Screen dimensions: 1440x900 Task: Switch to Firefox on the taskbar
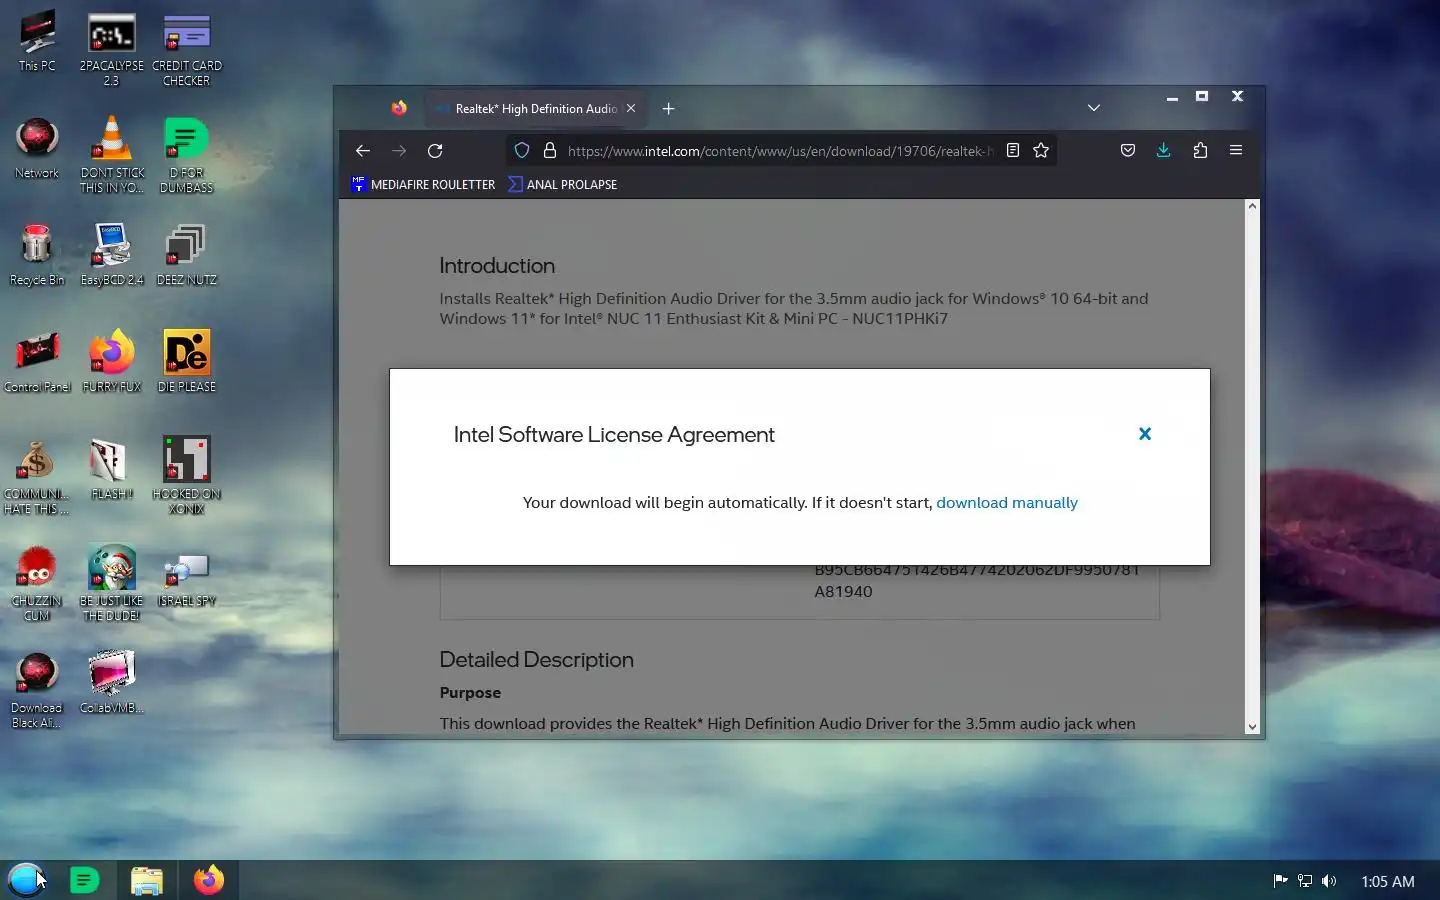[x=209, y=880]
